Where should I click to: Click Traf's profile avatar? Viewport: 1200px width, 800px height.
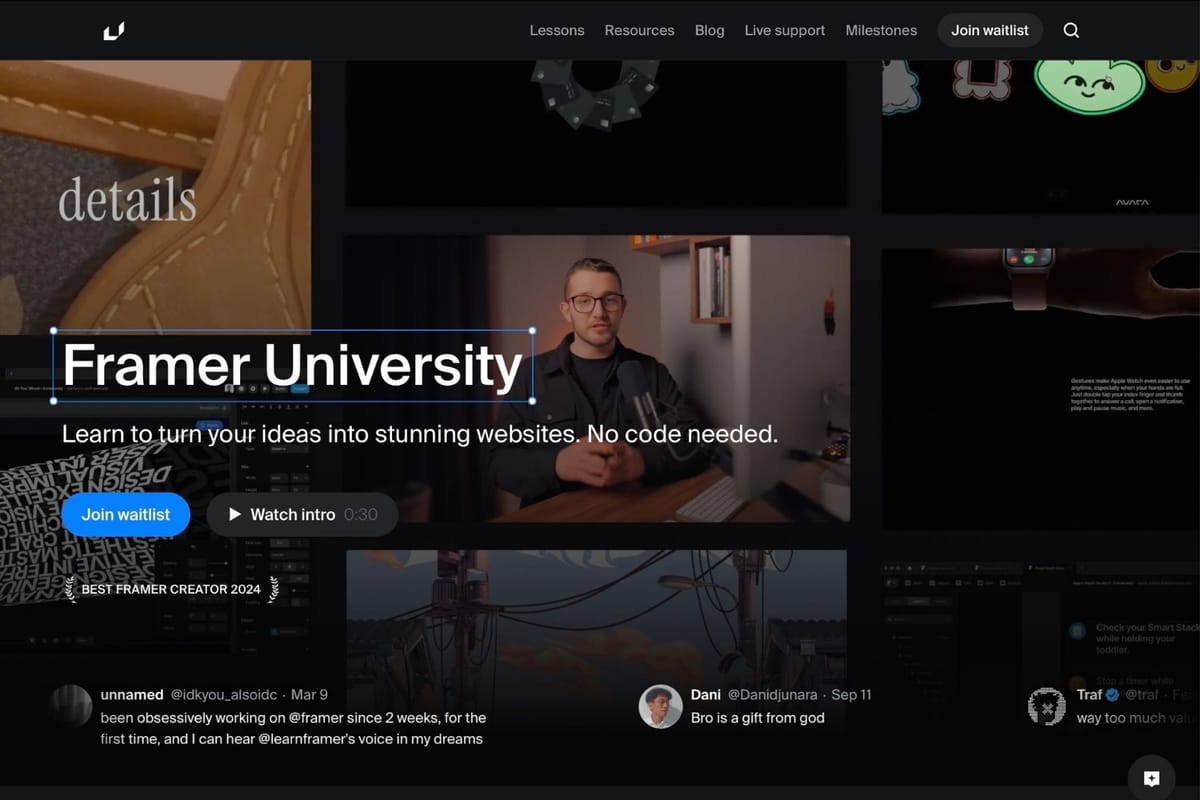[x=1047, y=706]
